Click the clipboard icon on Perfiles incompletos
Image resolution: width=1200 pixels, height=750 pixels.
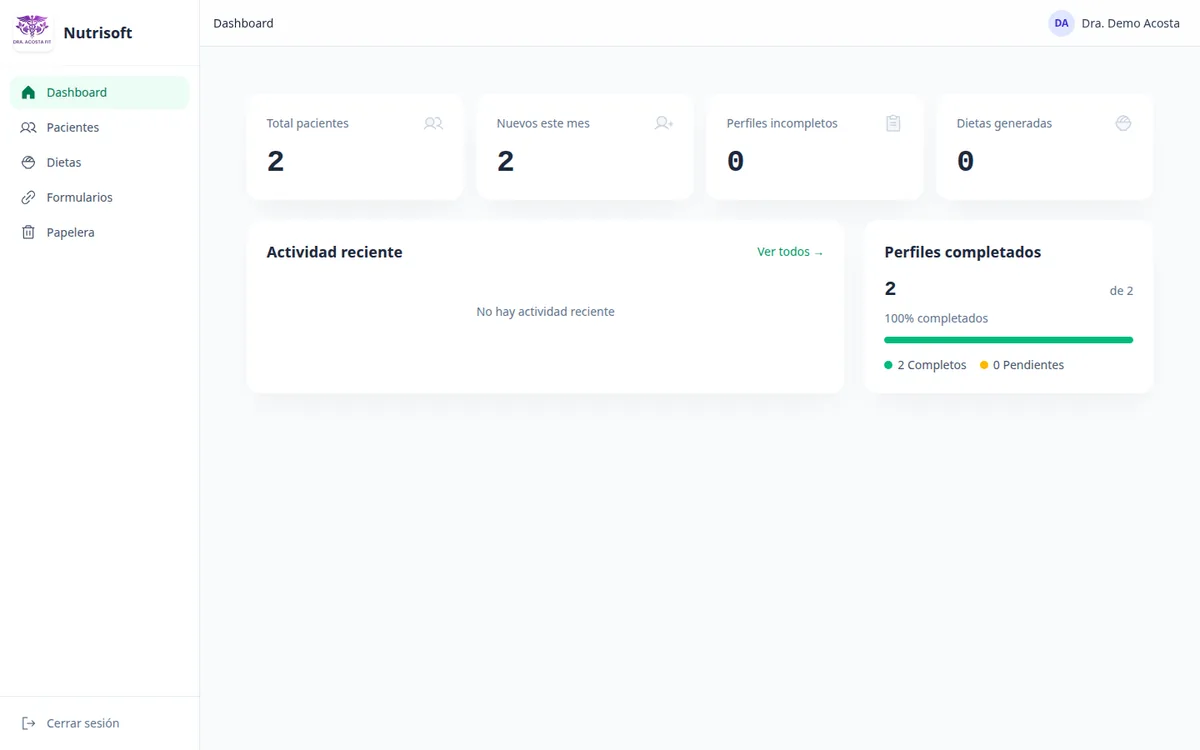pyautogui.click(x=893, y=123)
